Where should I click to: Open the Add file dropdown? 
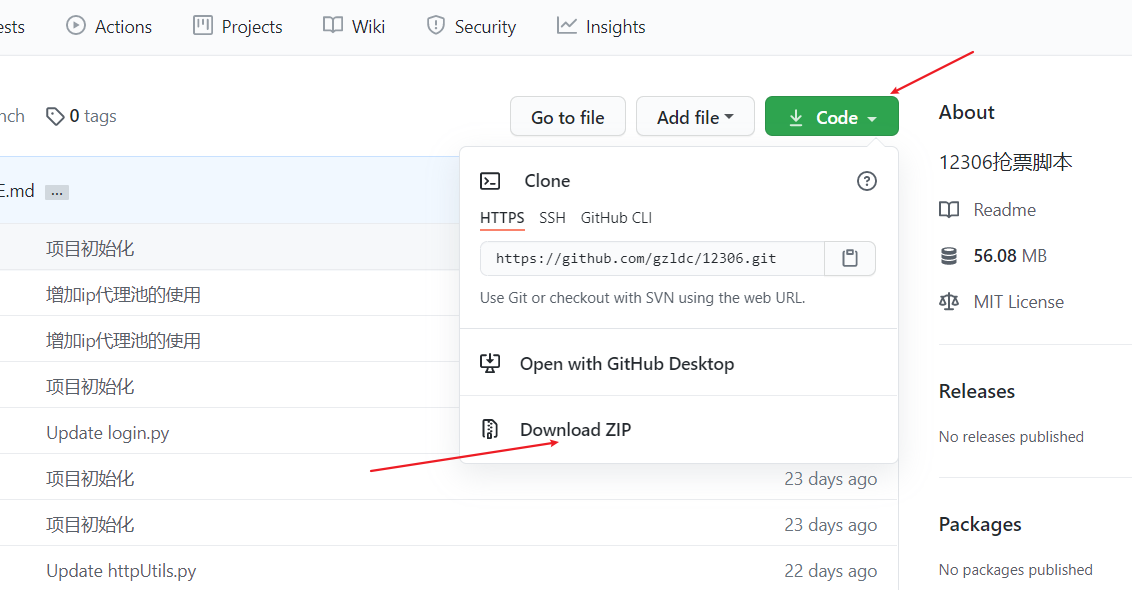click(x=695, y=117)
